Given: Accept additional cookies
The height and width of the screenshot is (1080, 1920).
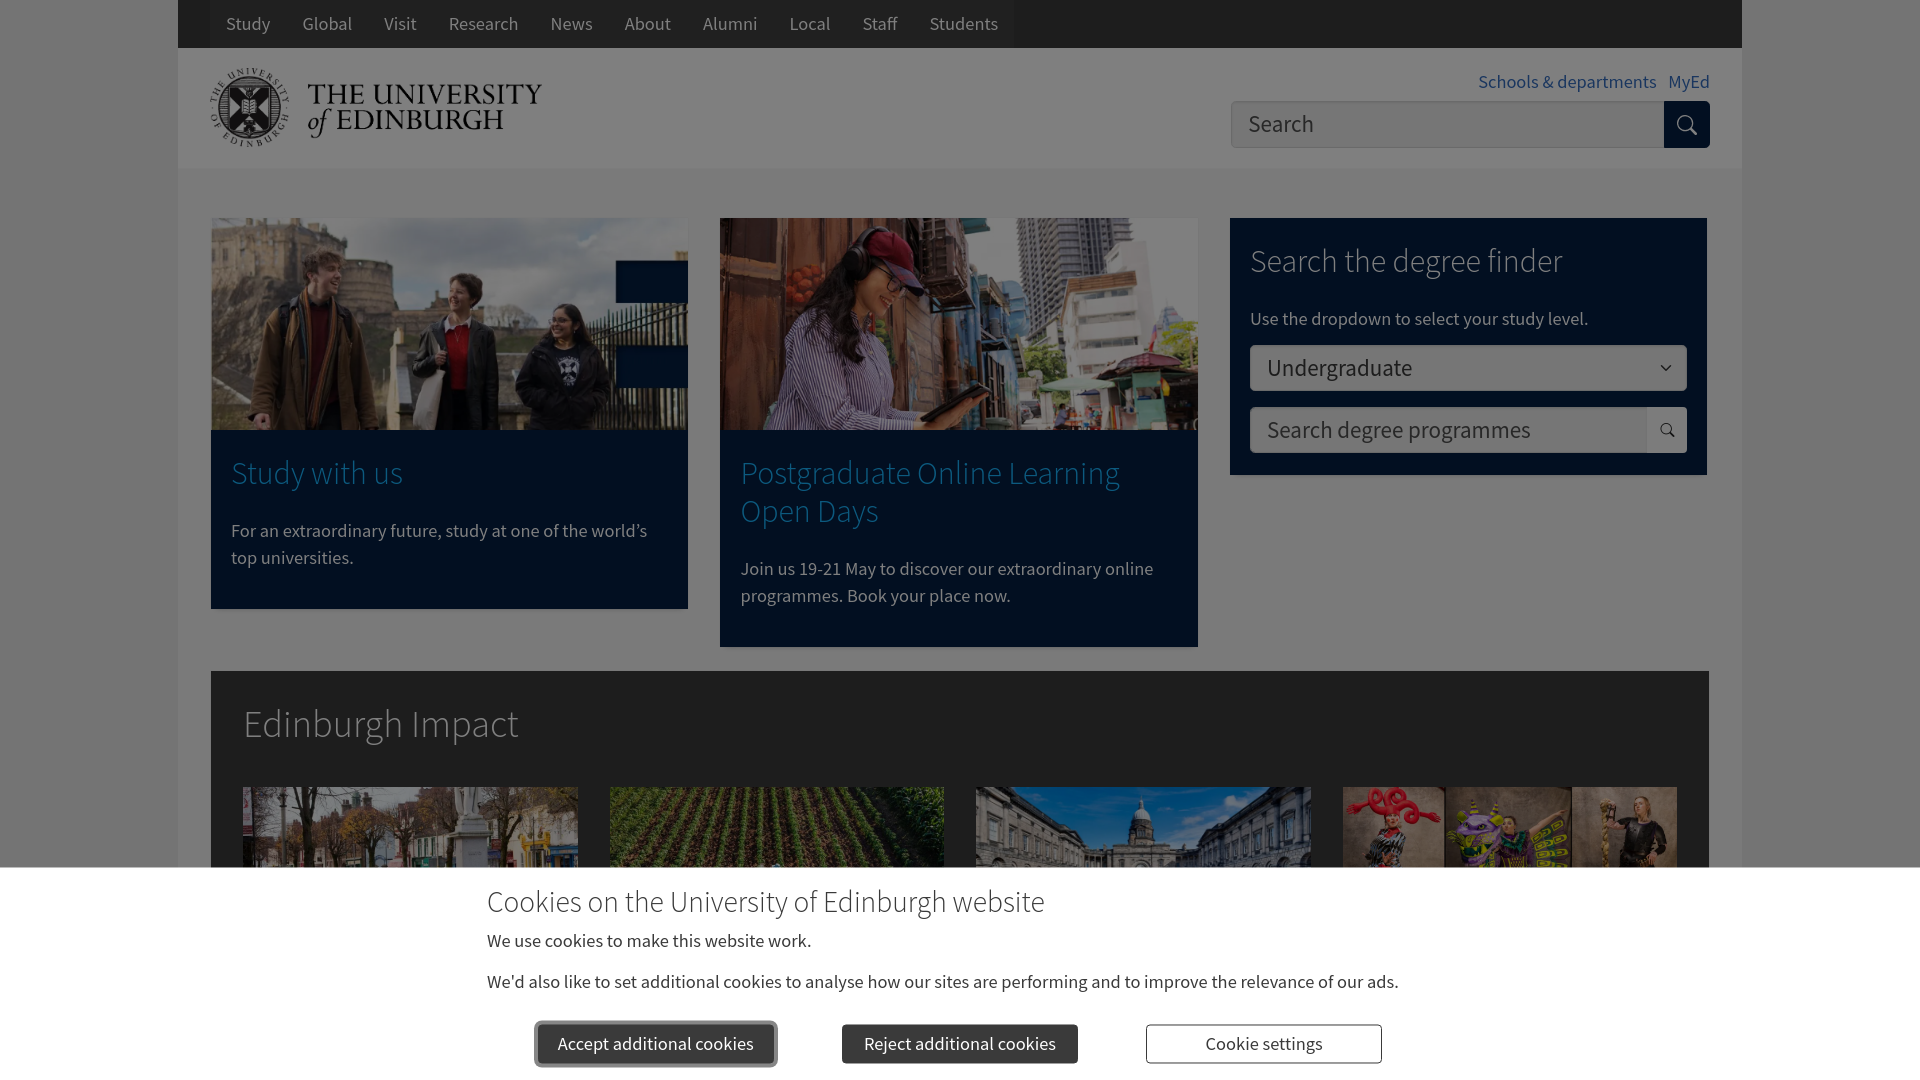Looking at the screenshot, I should tap(656, 1044).
